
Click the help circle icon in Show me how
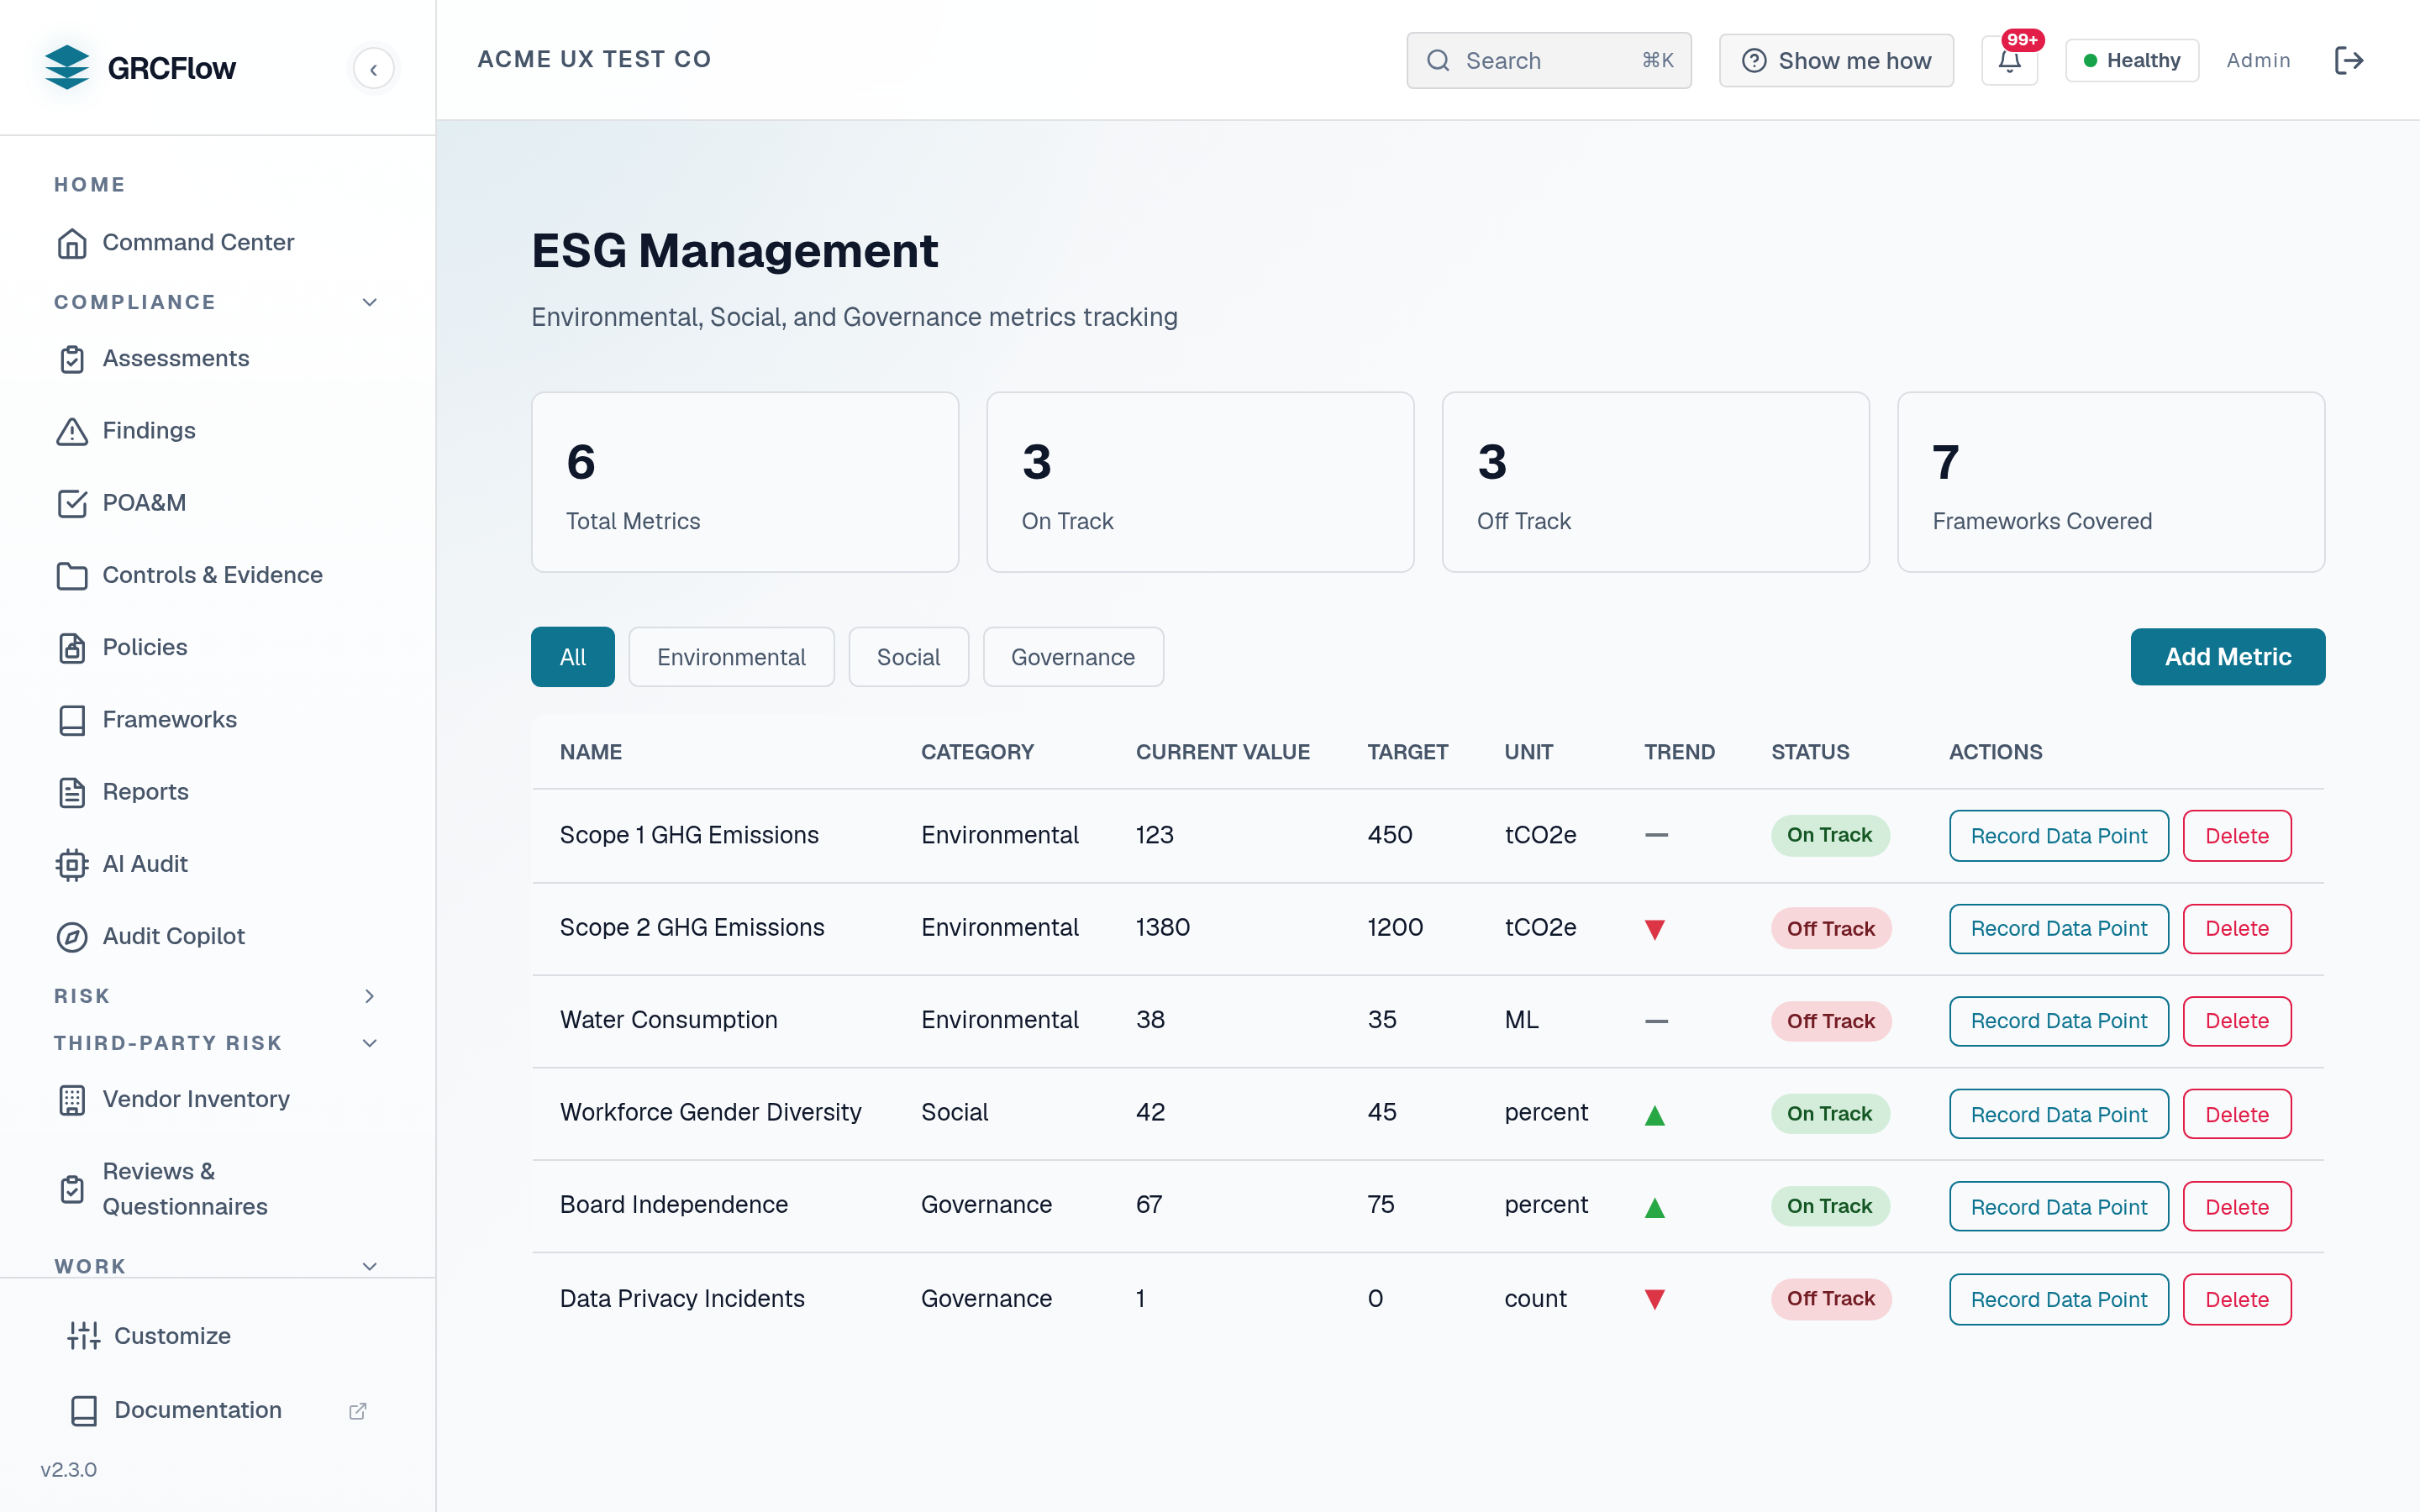1754,61
